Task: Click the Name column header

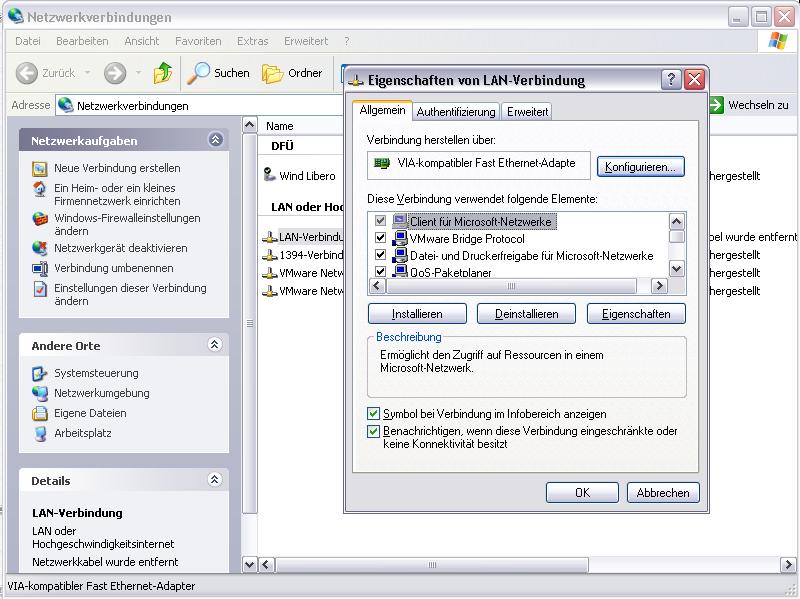Action: (x=301, y=126)
